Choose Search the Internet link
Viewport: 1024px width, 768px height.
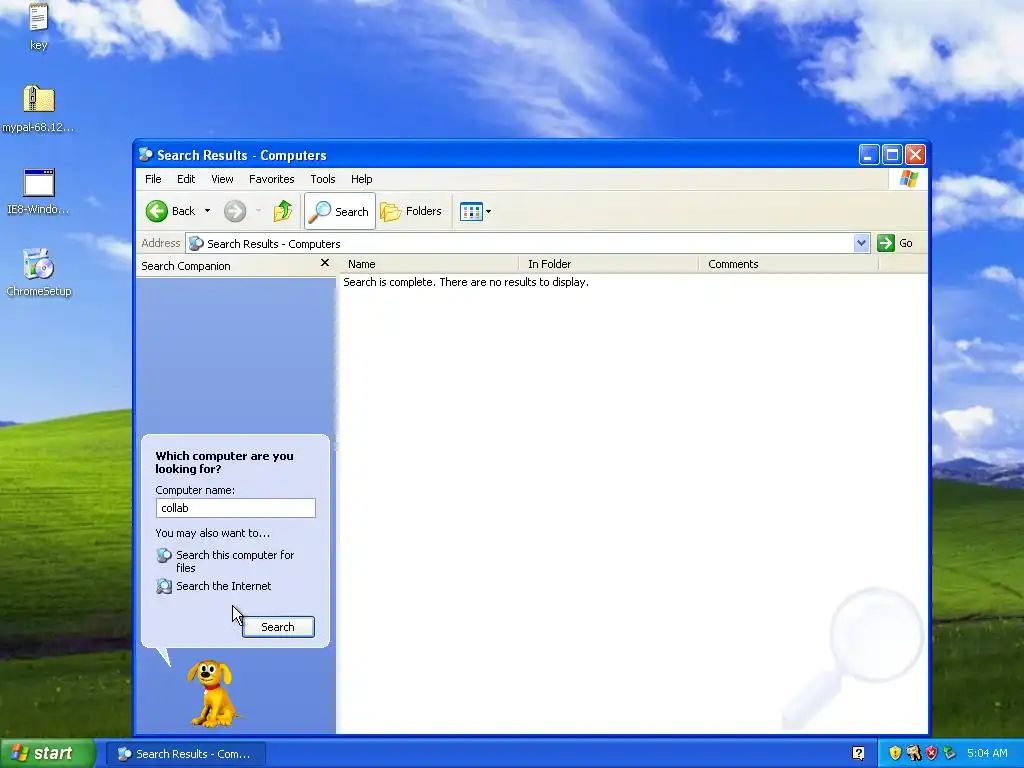[x=214, y=586]
